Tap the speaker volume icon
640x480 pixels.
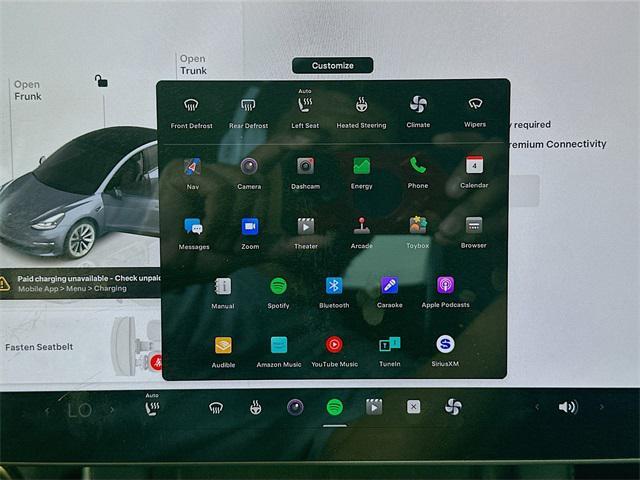pos(568,407)
